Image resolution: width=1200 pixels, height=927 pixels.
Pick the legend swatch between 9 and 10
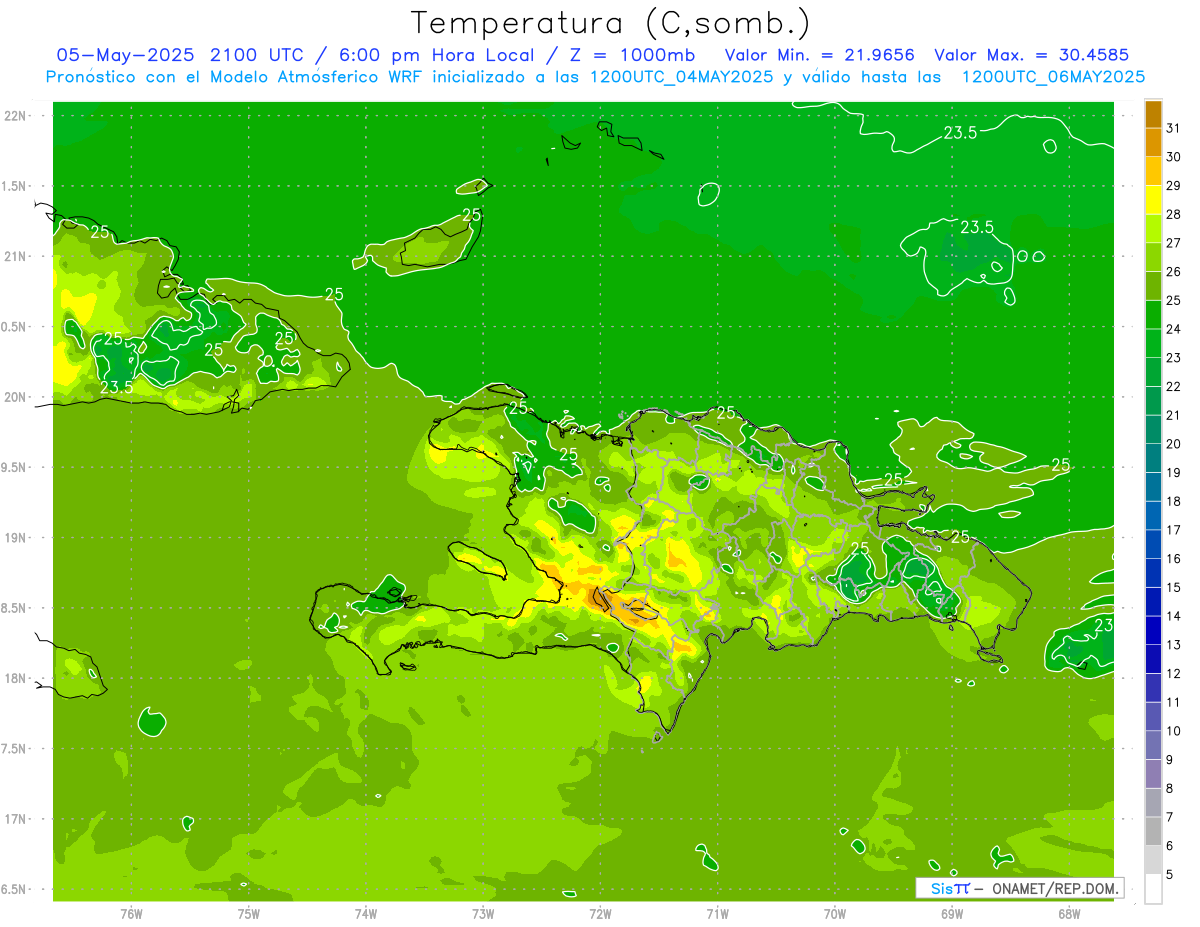click(1153, 745)
